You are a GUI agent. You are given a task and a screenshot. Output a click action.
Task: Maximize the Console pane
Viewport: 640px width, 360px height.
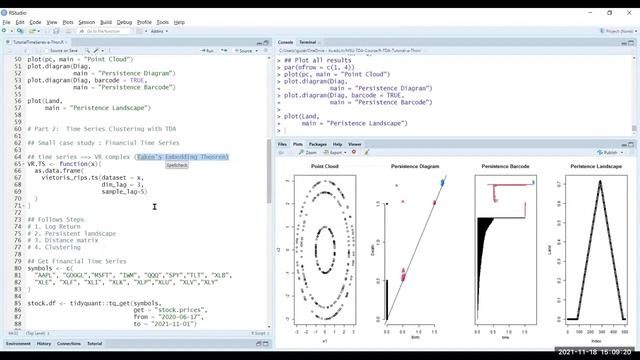[x=631, y=42]
